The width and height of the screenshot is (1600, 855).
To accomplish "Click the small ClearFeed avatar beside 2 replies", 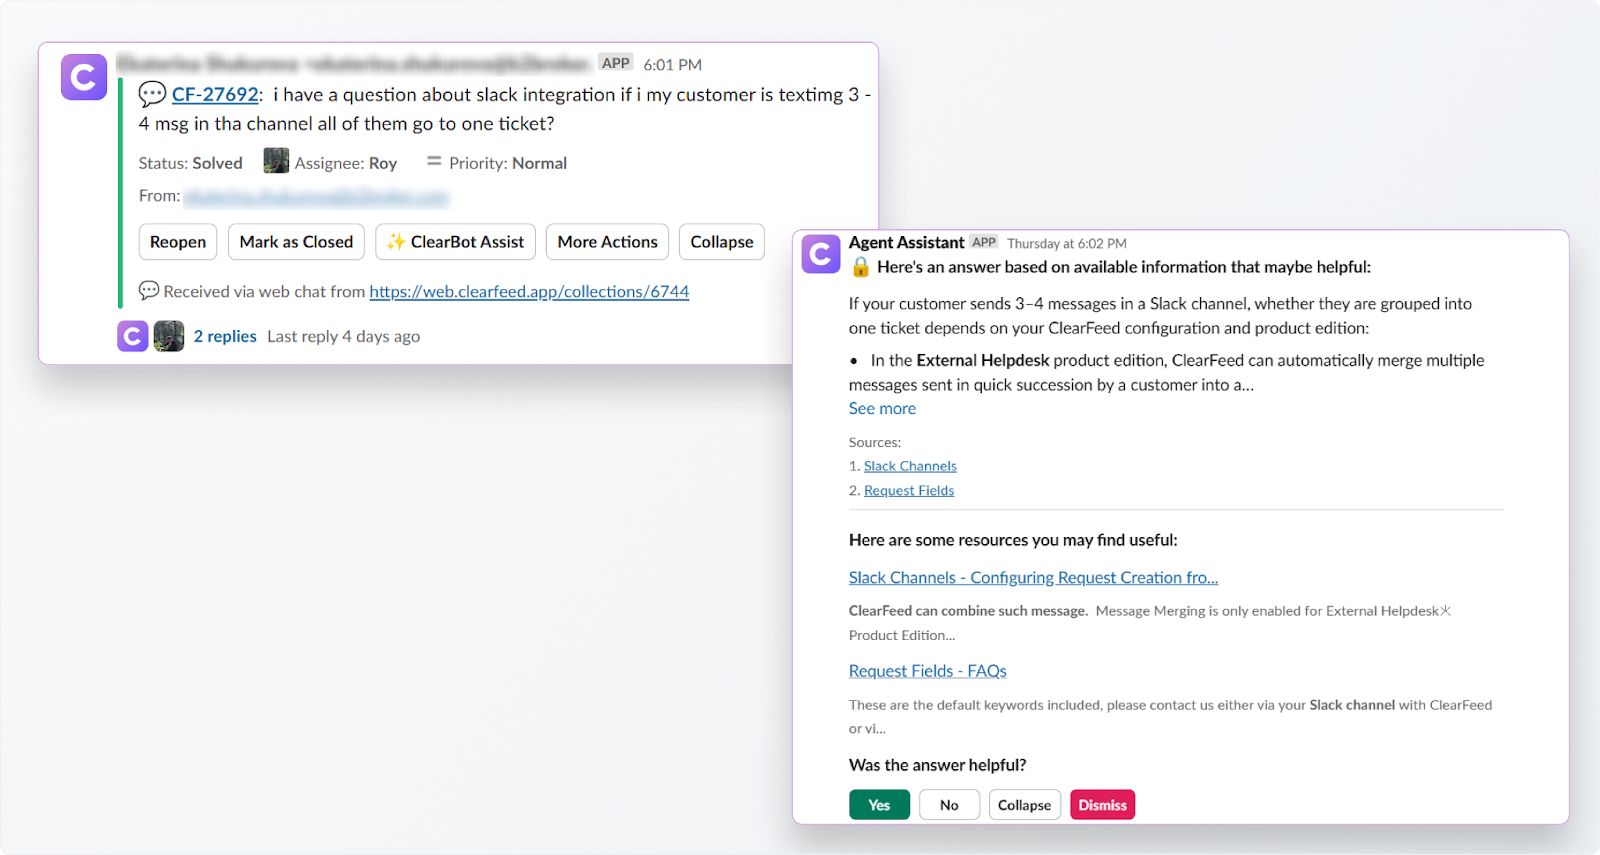I will pyautogui.click(x=133, y=336).
